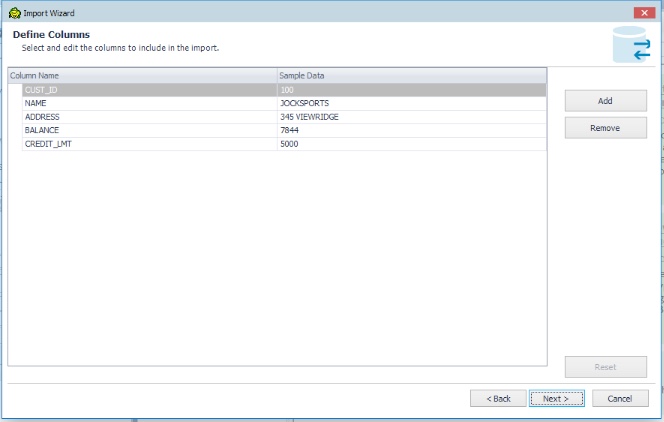
Task: Go to the next wizard step
Action: pyautogui.click(x=555, y=398)
